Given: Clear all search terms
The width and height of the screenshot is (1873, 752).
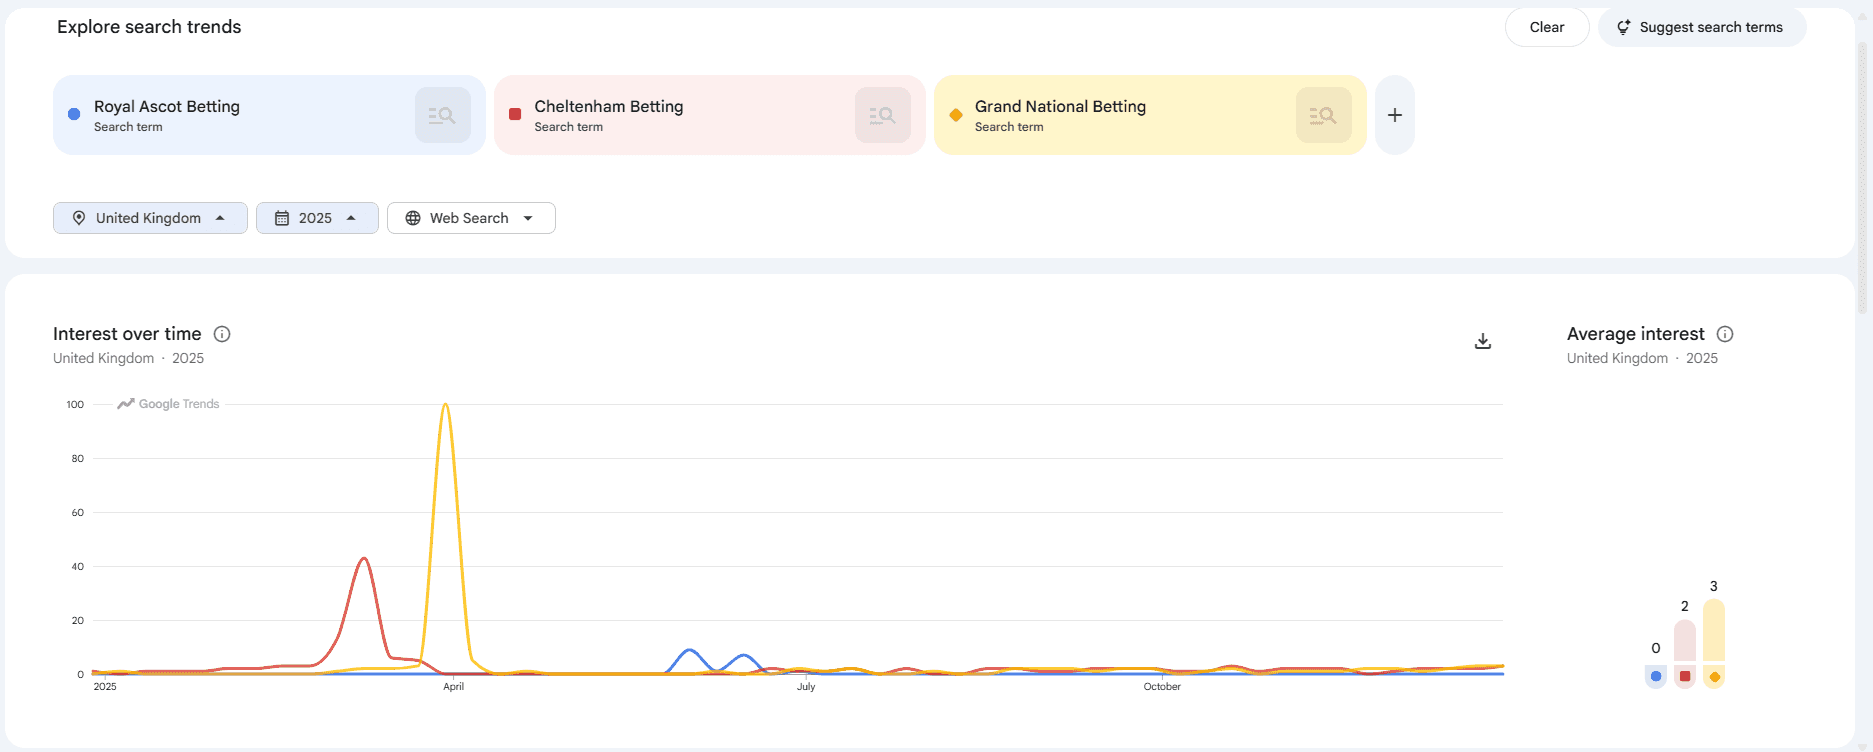Looking at the screenshot, I should 1547,27.
